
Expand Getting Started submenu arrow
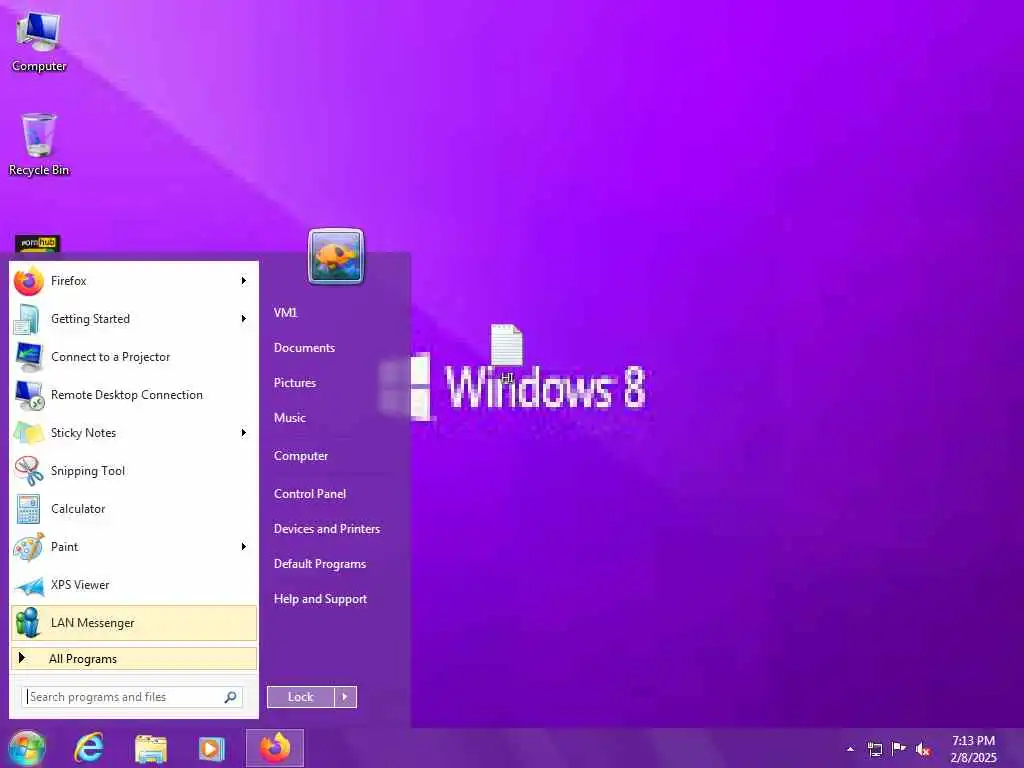(244, 319)
